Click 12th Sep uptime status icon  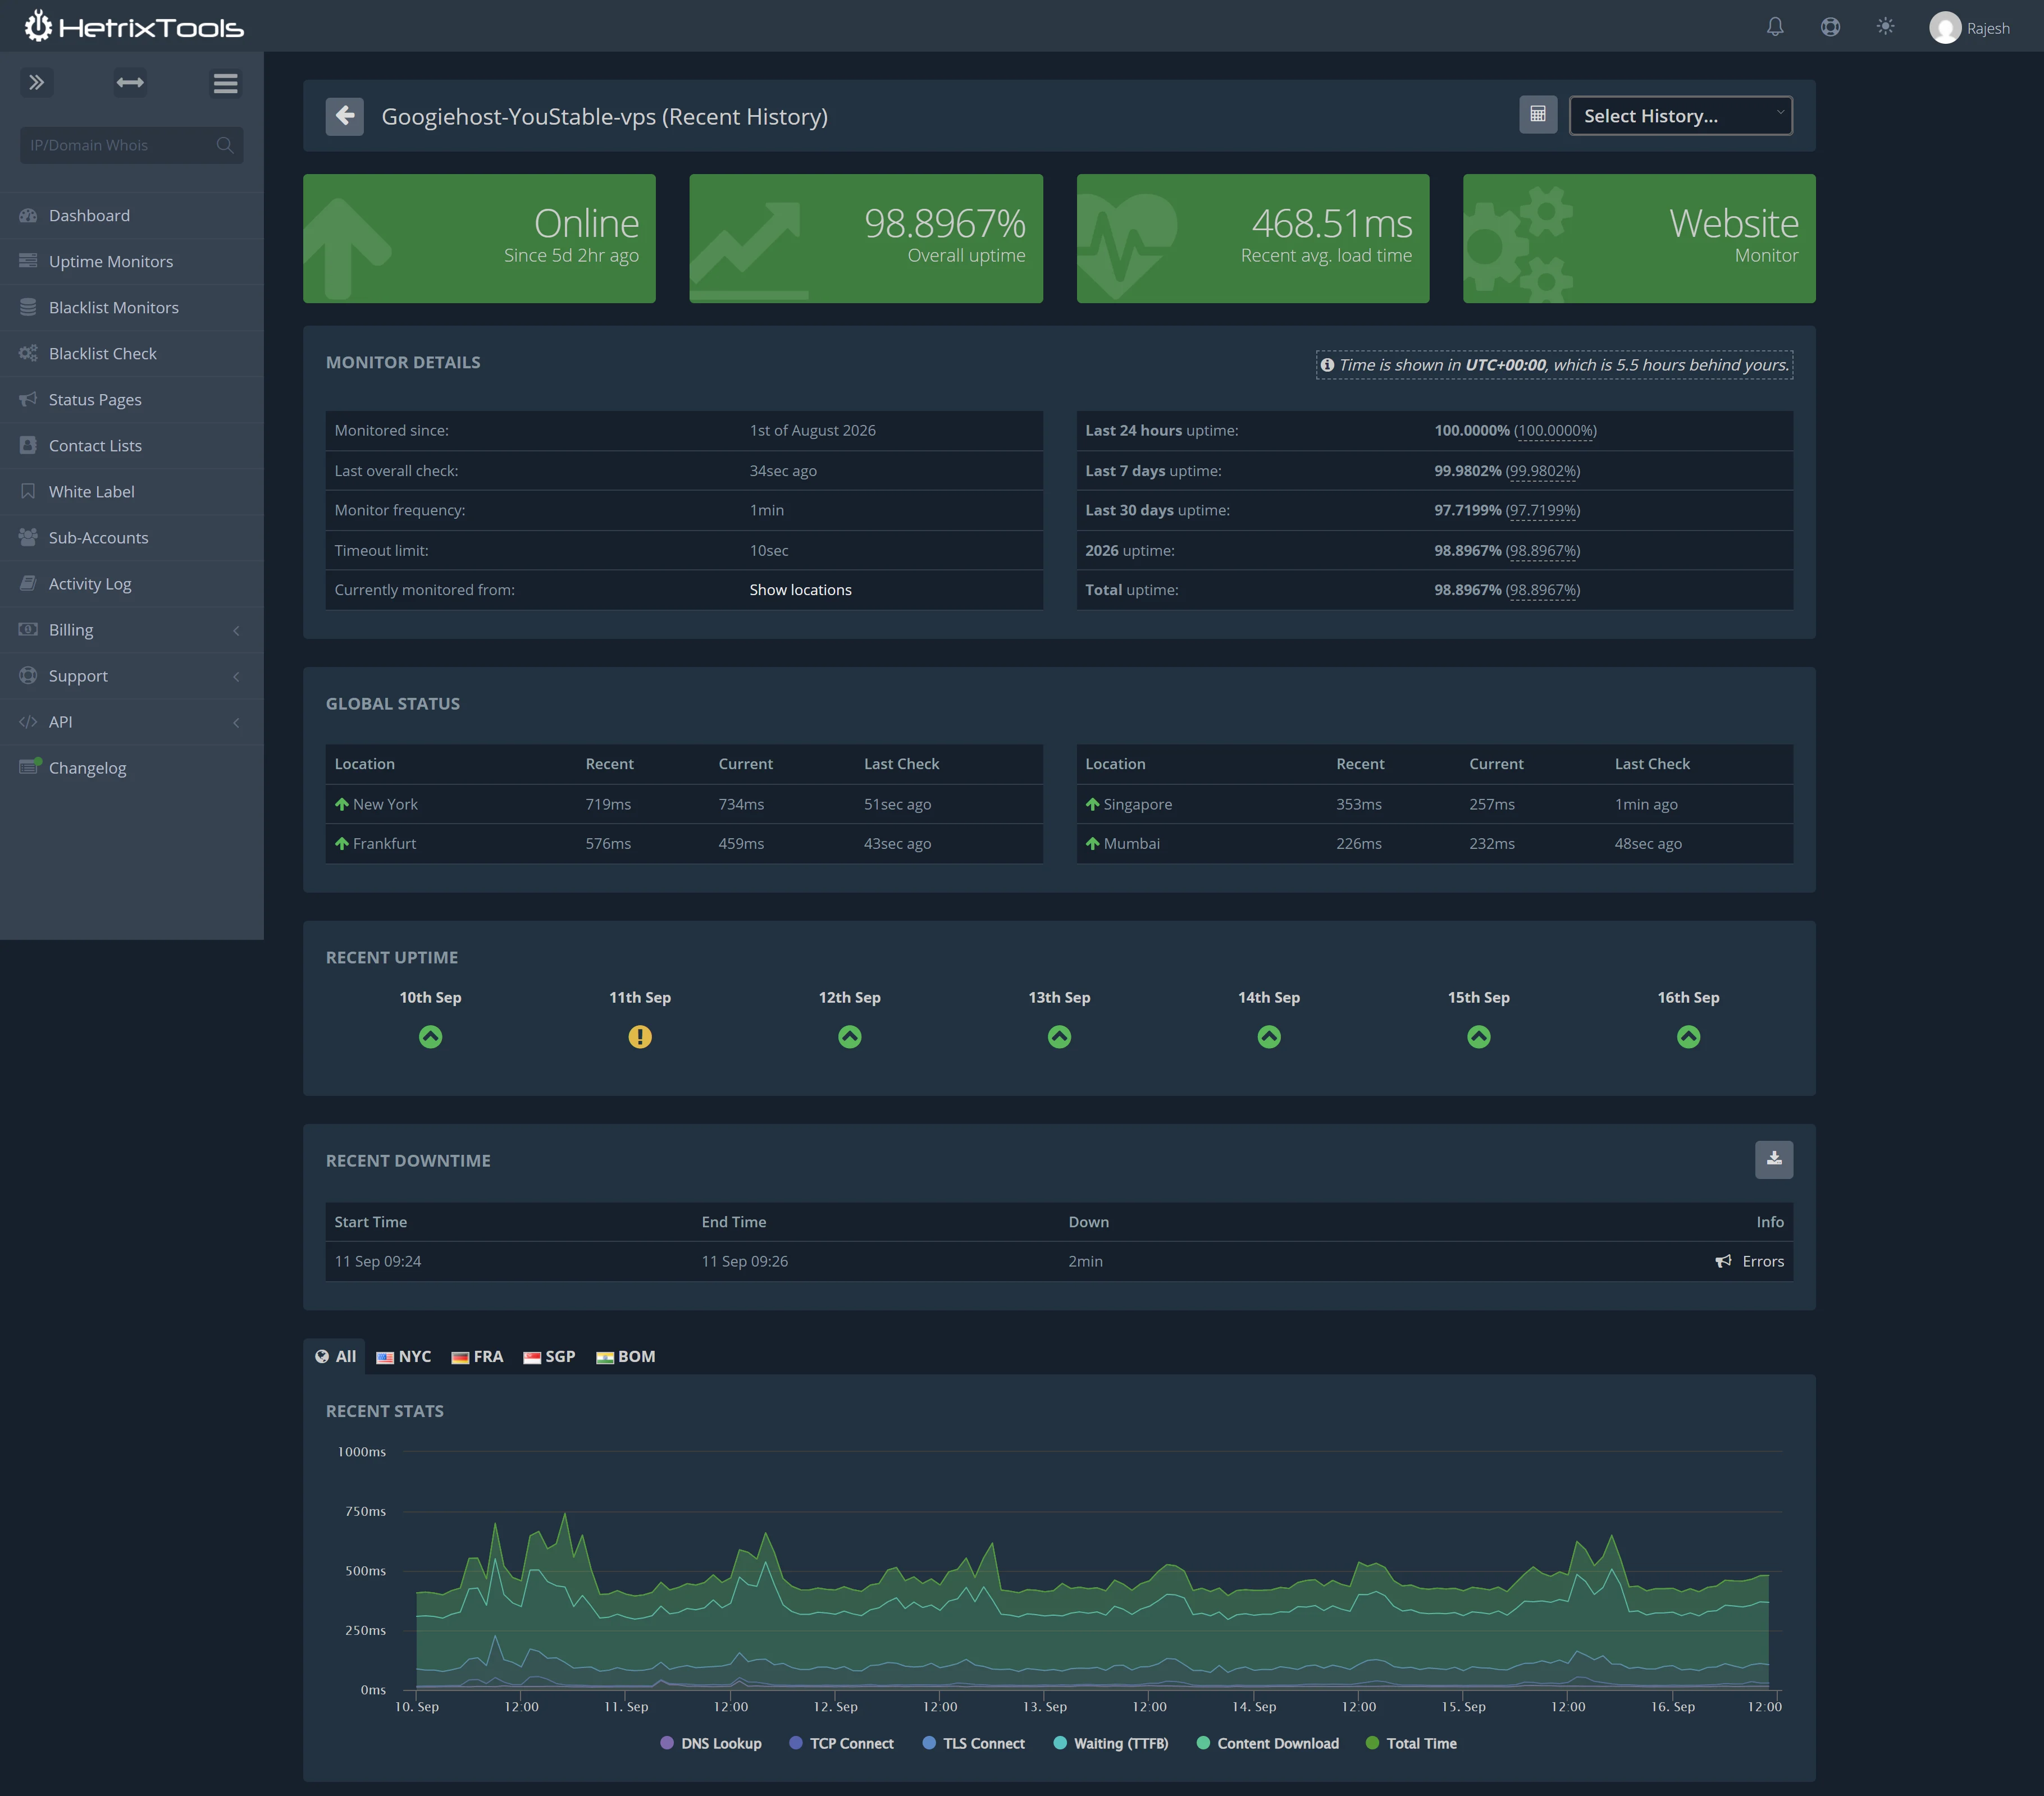pos(850,1037)
